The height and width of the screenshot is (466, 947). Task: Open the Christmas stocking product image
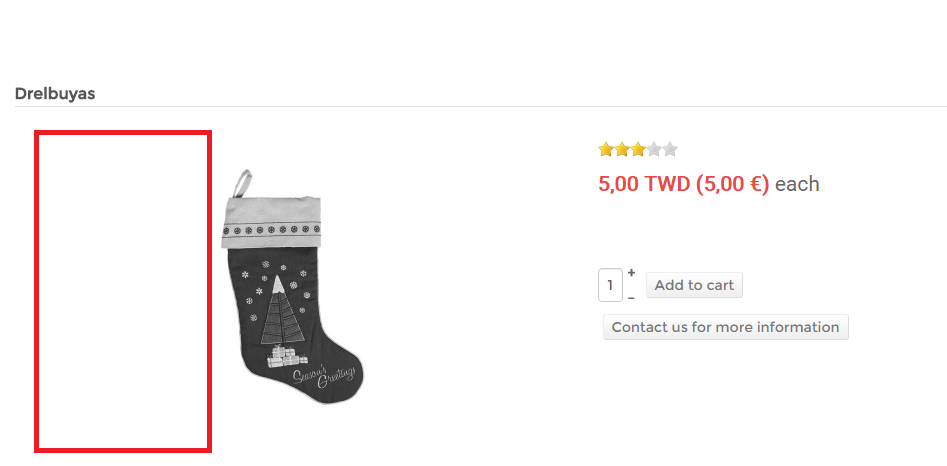[290, 290]
